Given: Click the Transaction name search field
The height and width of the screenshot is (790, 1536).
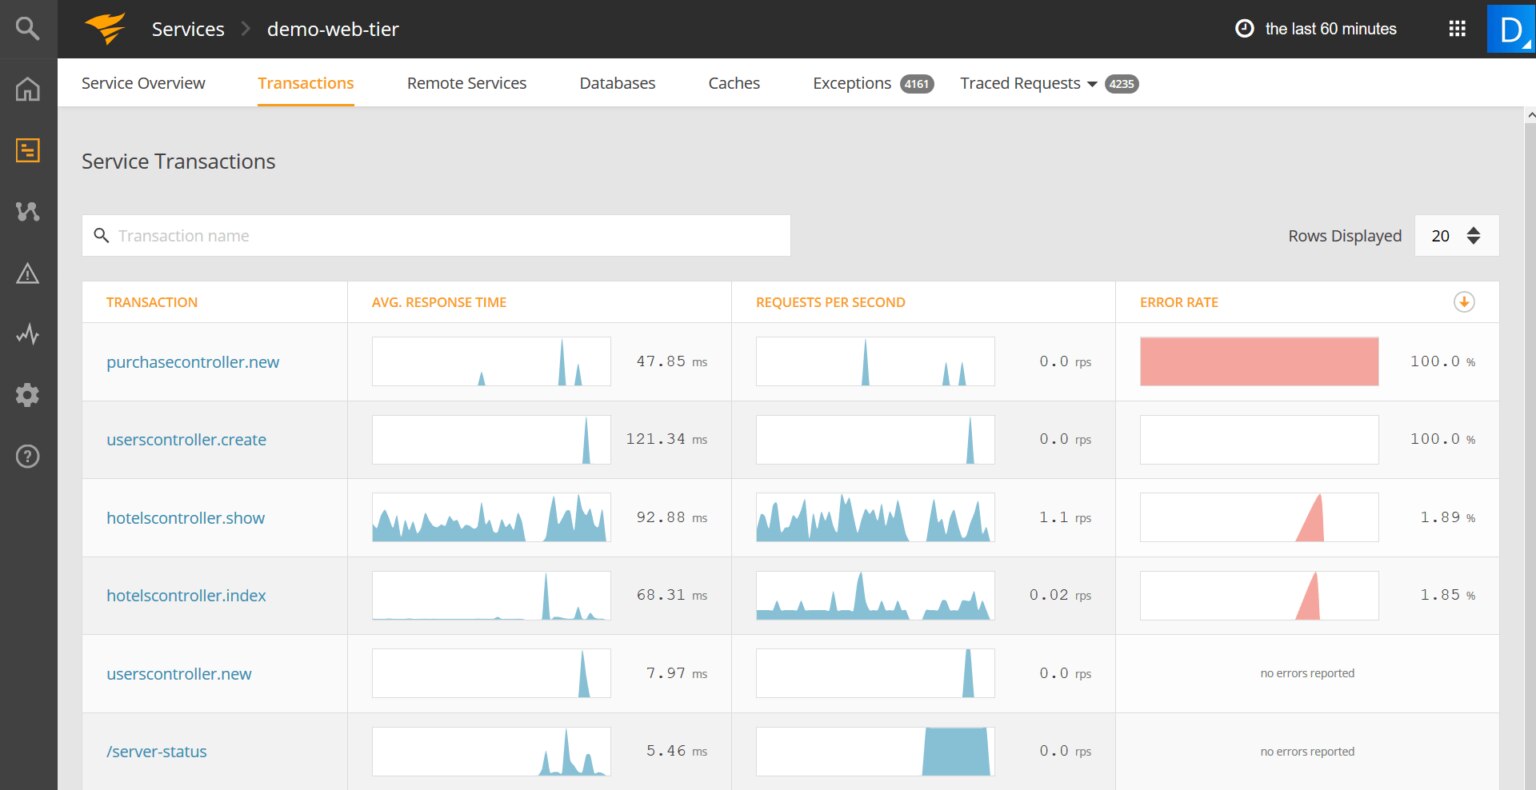Looking at the screenshot, I should pyautogui.click(x=436, y=235).
